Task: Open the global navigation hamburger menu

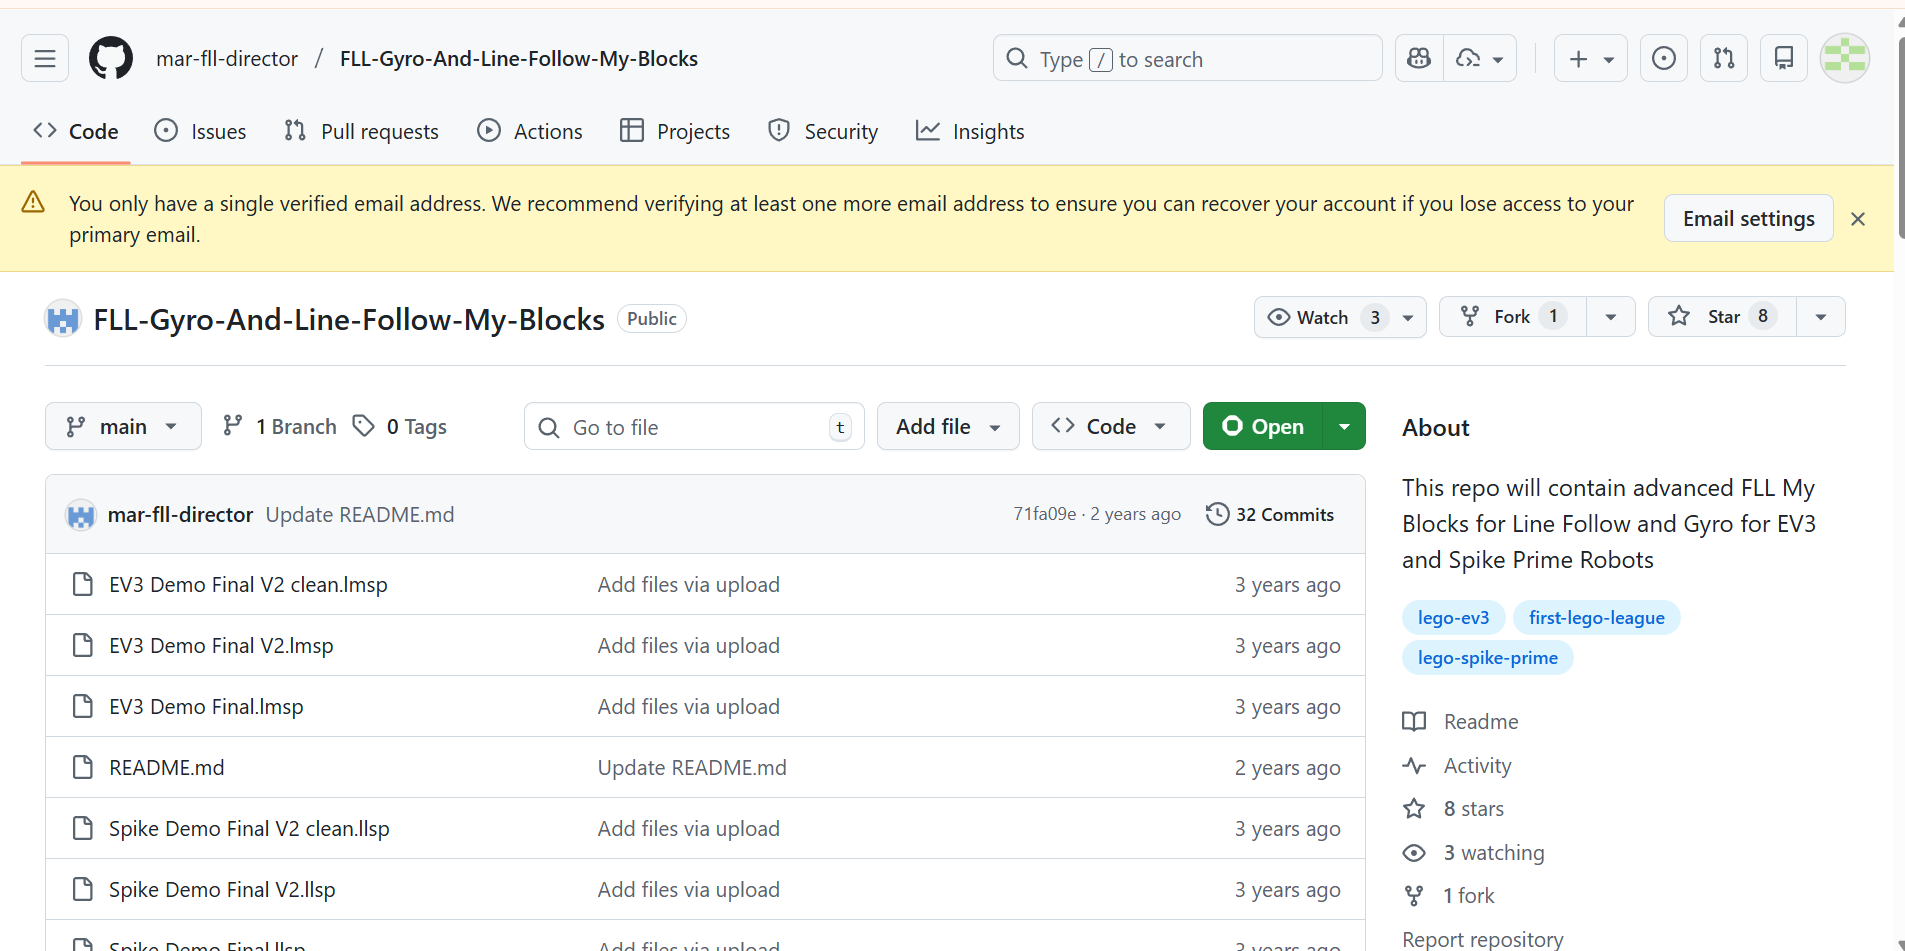Action: click(44, 58)
